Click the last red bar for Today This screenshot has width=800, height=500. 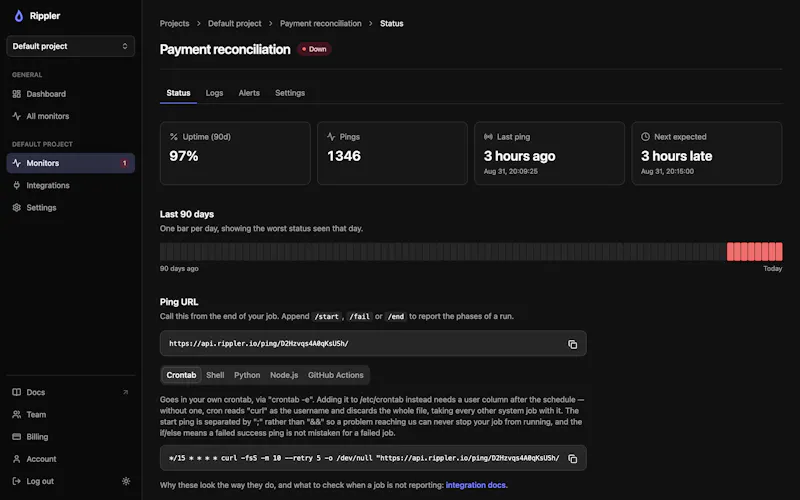779,252
